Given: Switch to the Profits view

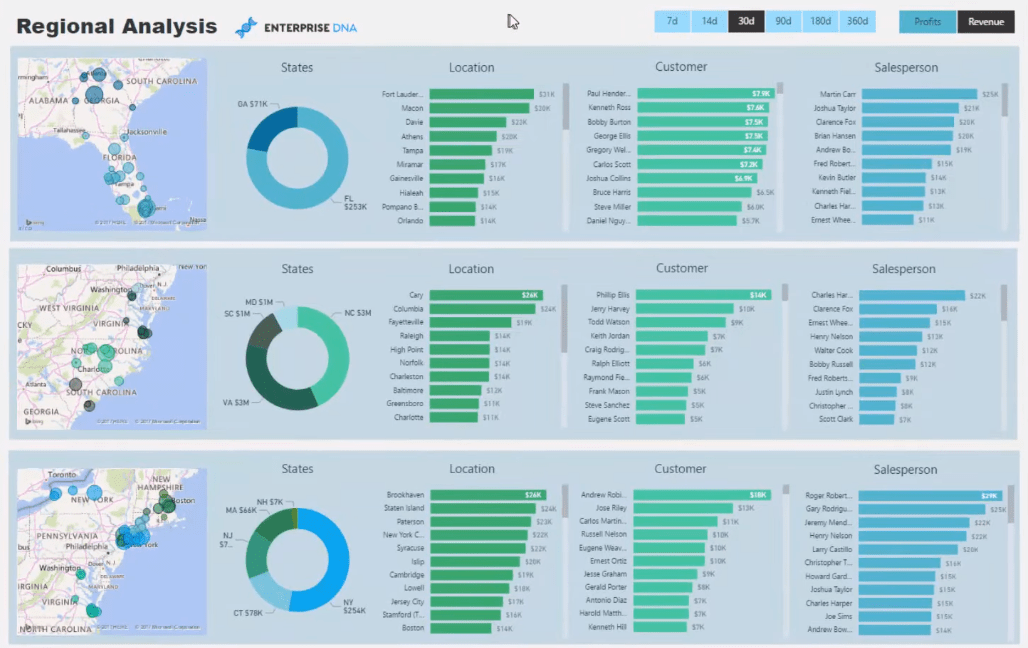Looking at the screenshot, I should click(x=927, y=22).
